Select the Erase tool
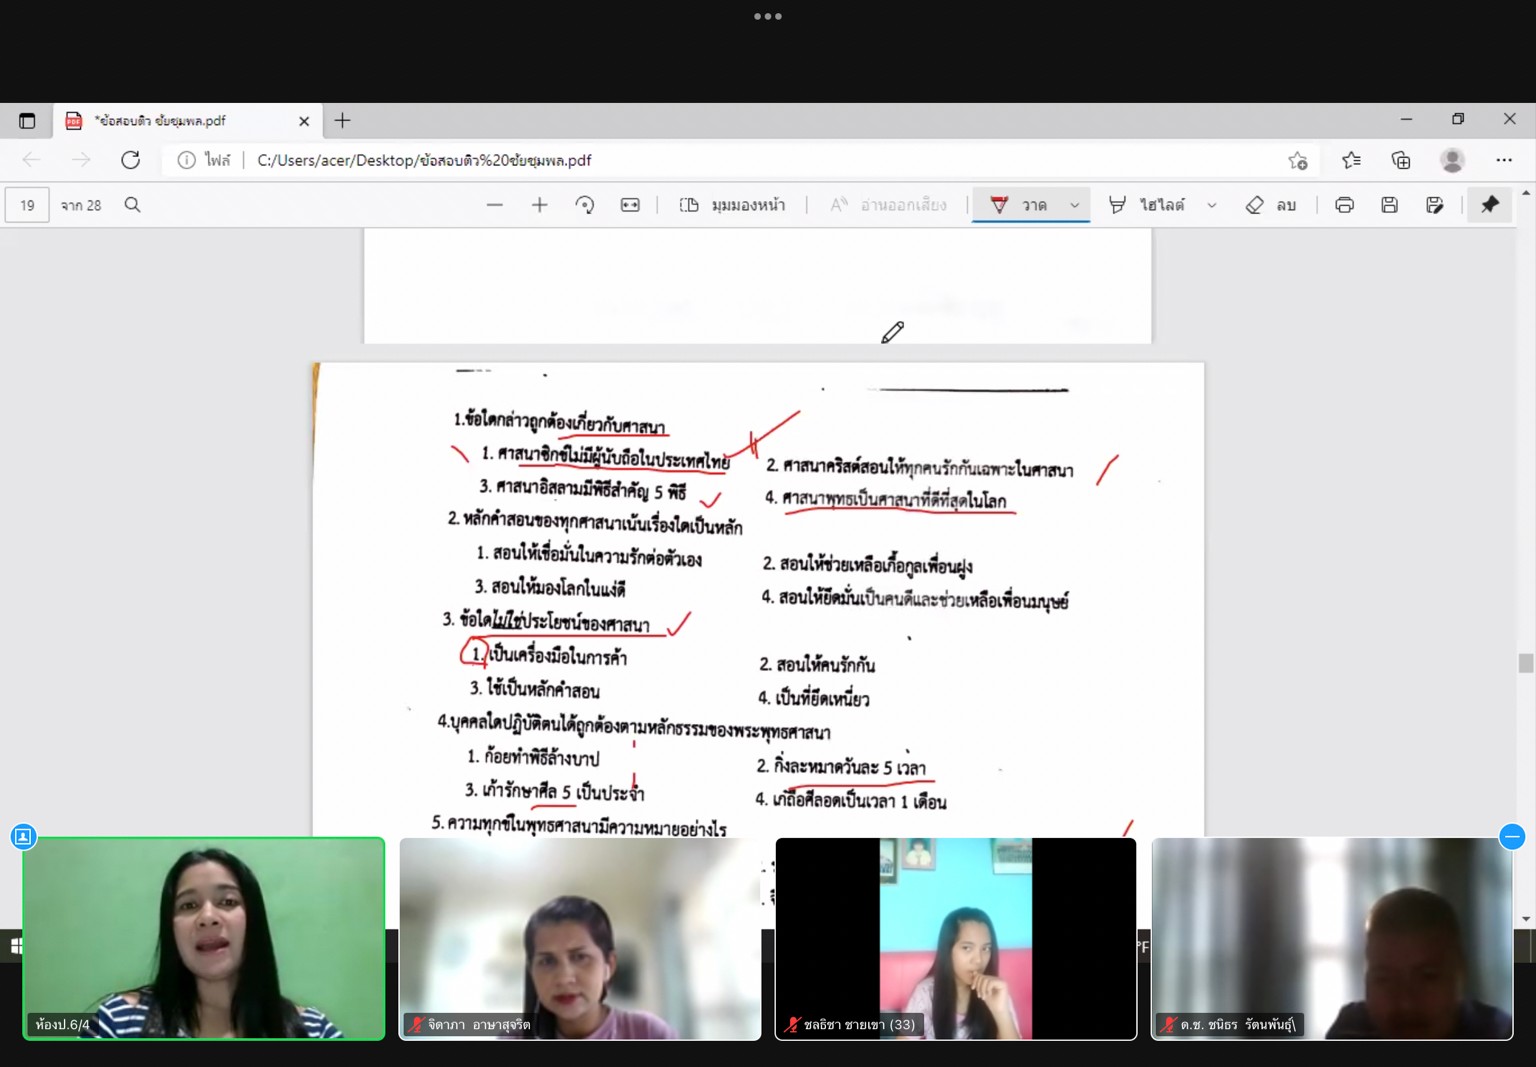1536x1067 pixels. (x=1271, y=205)
